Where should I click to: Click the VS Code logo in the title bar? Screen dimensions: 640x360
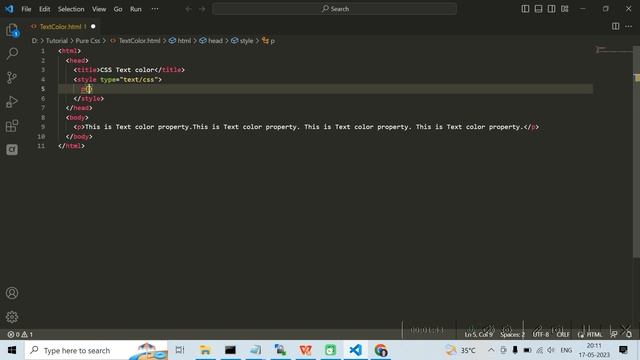point(9,9)
